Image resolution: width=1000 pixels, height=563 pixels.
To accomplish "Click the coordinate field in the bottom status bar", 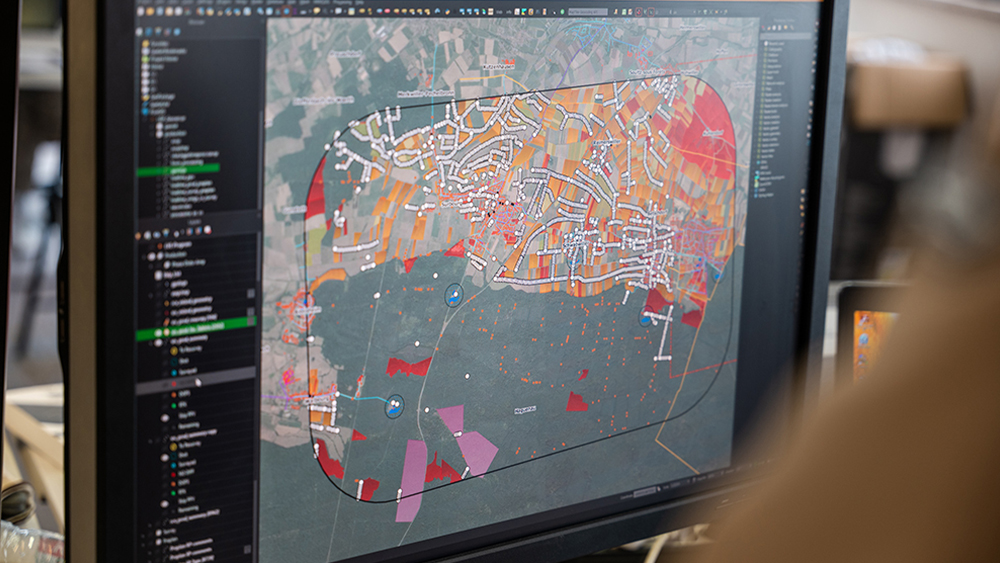I will click(x=643, y=492).
